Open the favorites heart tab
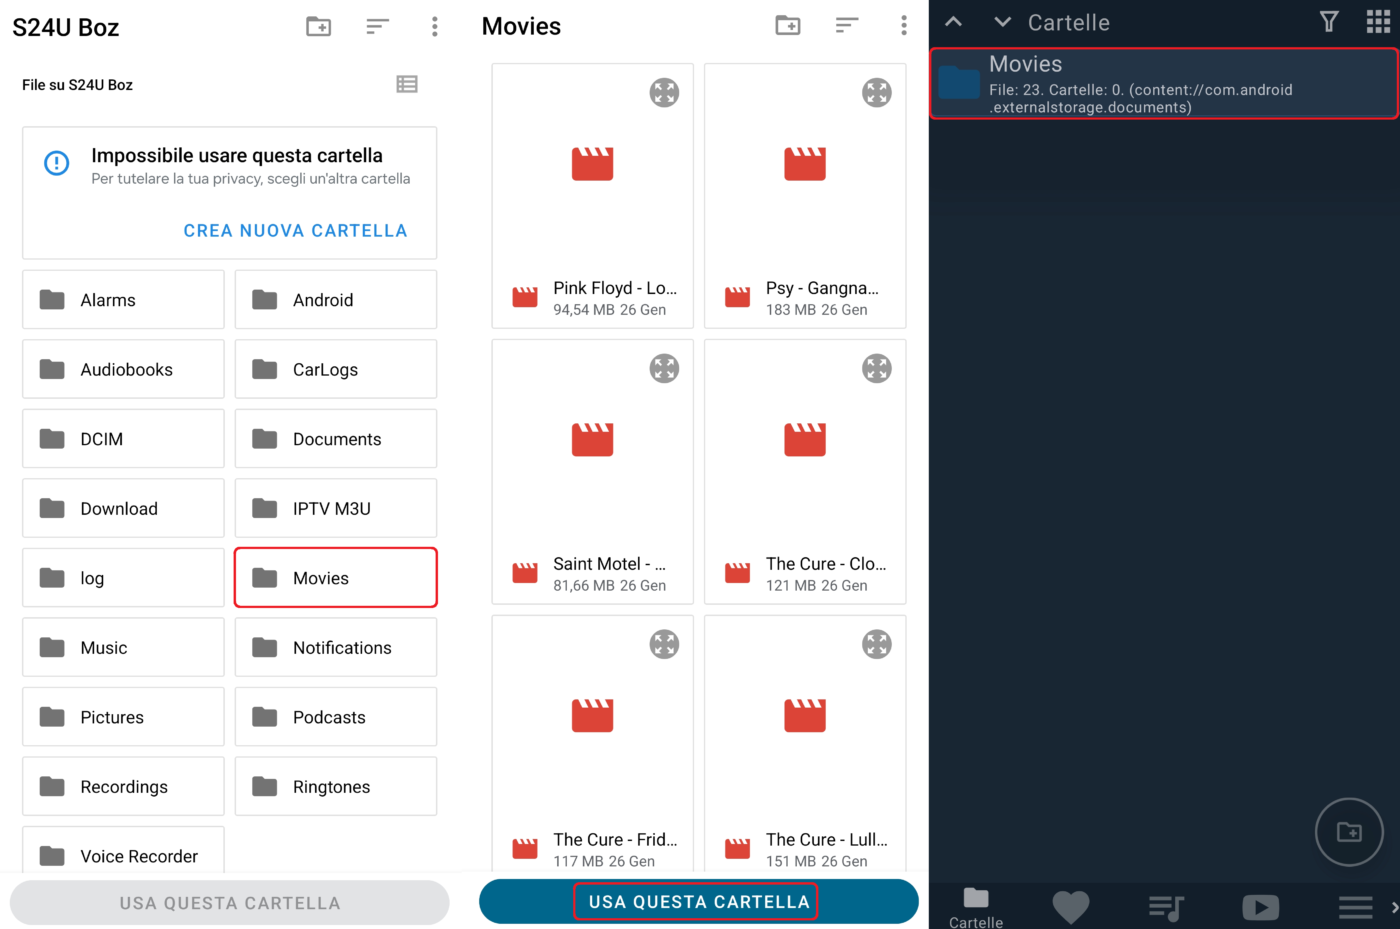Screen dimensions: 1400x929 [x=1071, y=907]
